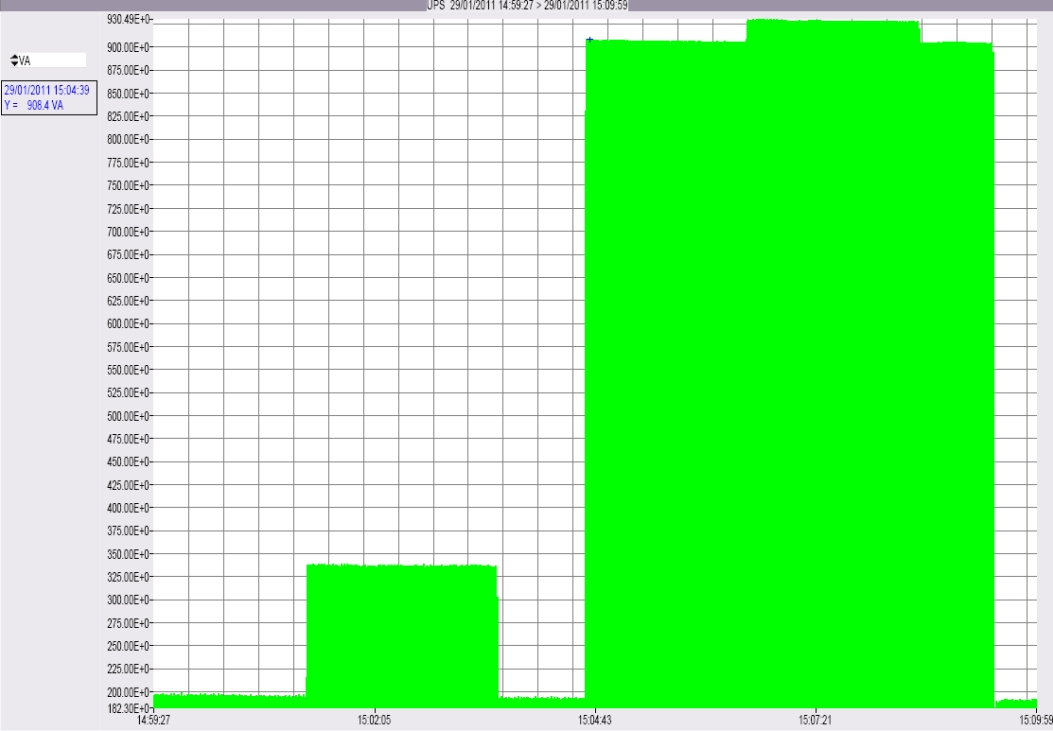Select the cursor readout box showing 908.4 VA
The height and width of the screenshot is (731, 1053).
[x=49, y=98]
